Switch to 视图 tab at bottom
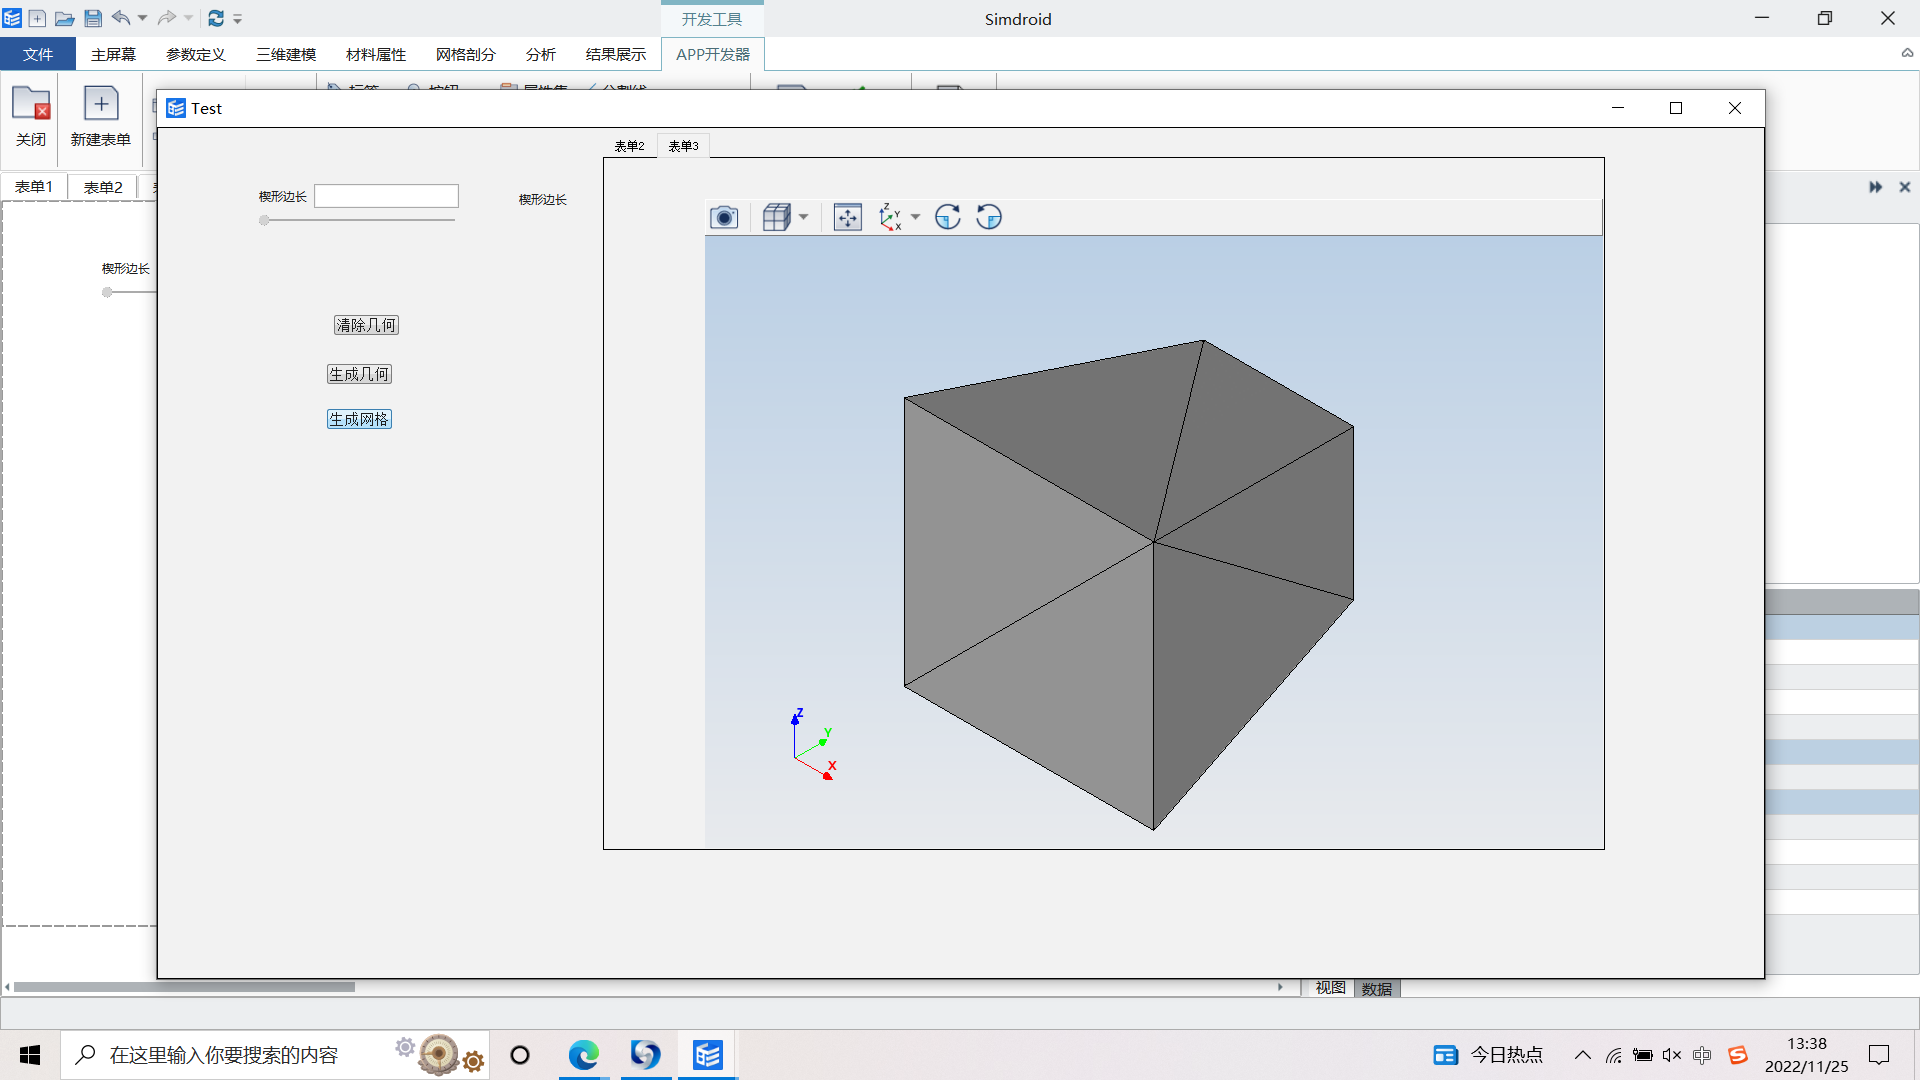This screenshot has height=1080, width=1920. [1330, 988]
